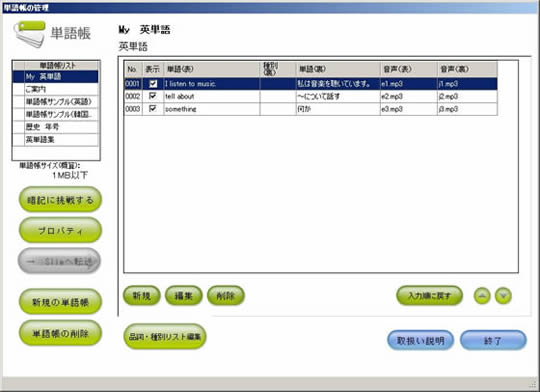Click the e2.mp3 audio cell
This screenshot has height=392, width=540.
(x=409, y=96)
